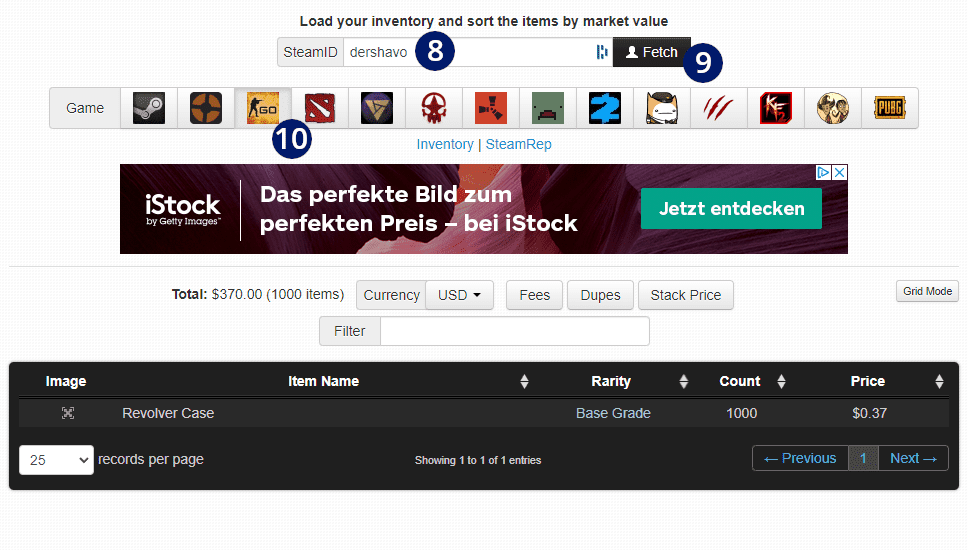Click the blue icon inside SteamID field

coord(602,52)
